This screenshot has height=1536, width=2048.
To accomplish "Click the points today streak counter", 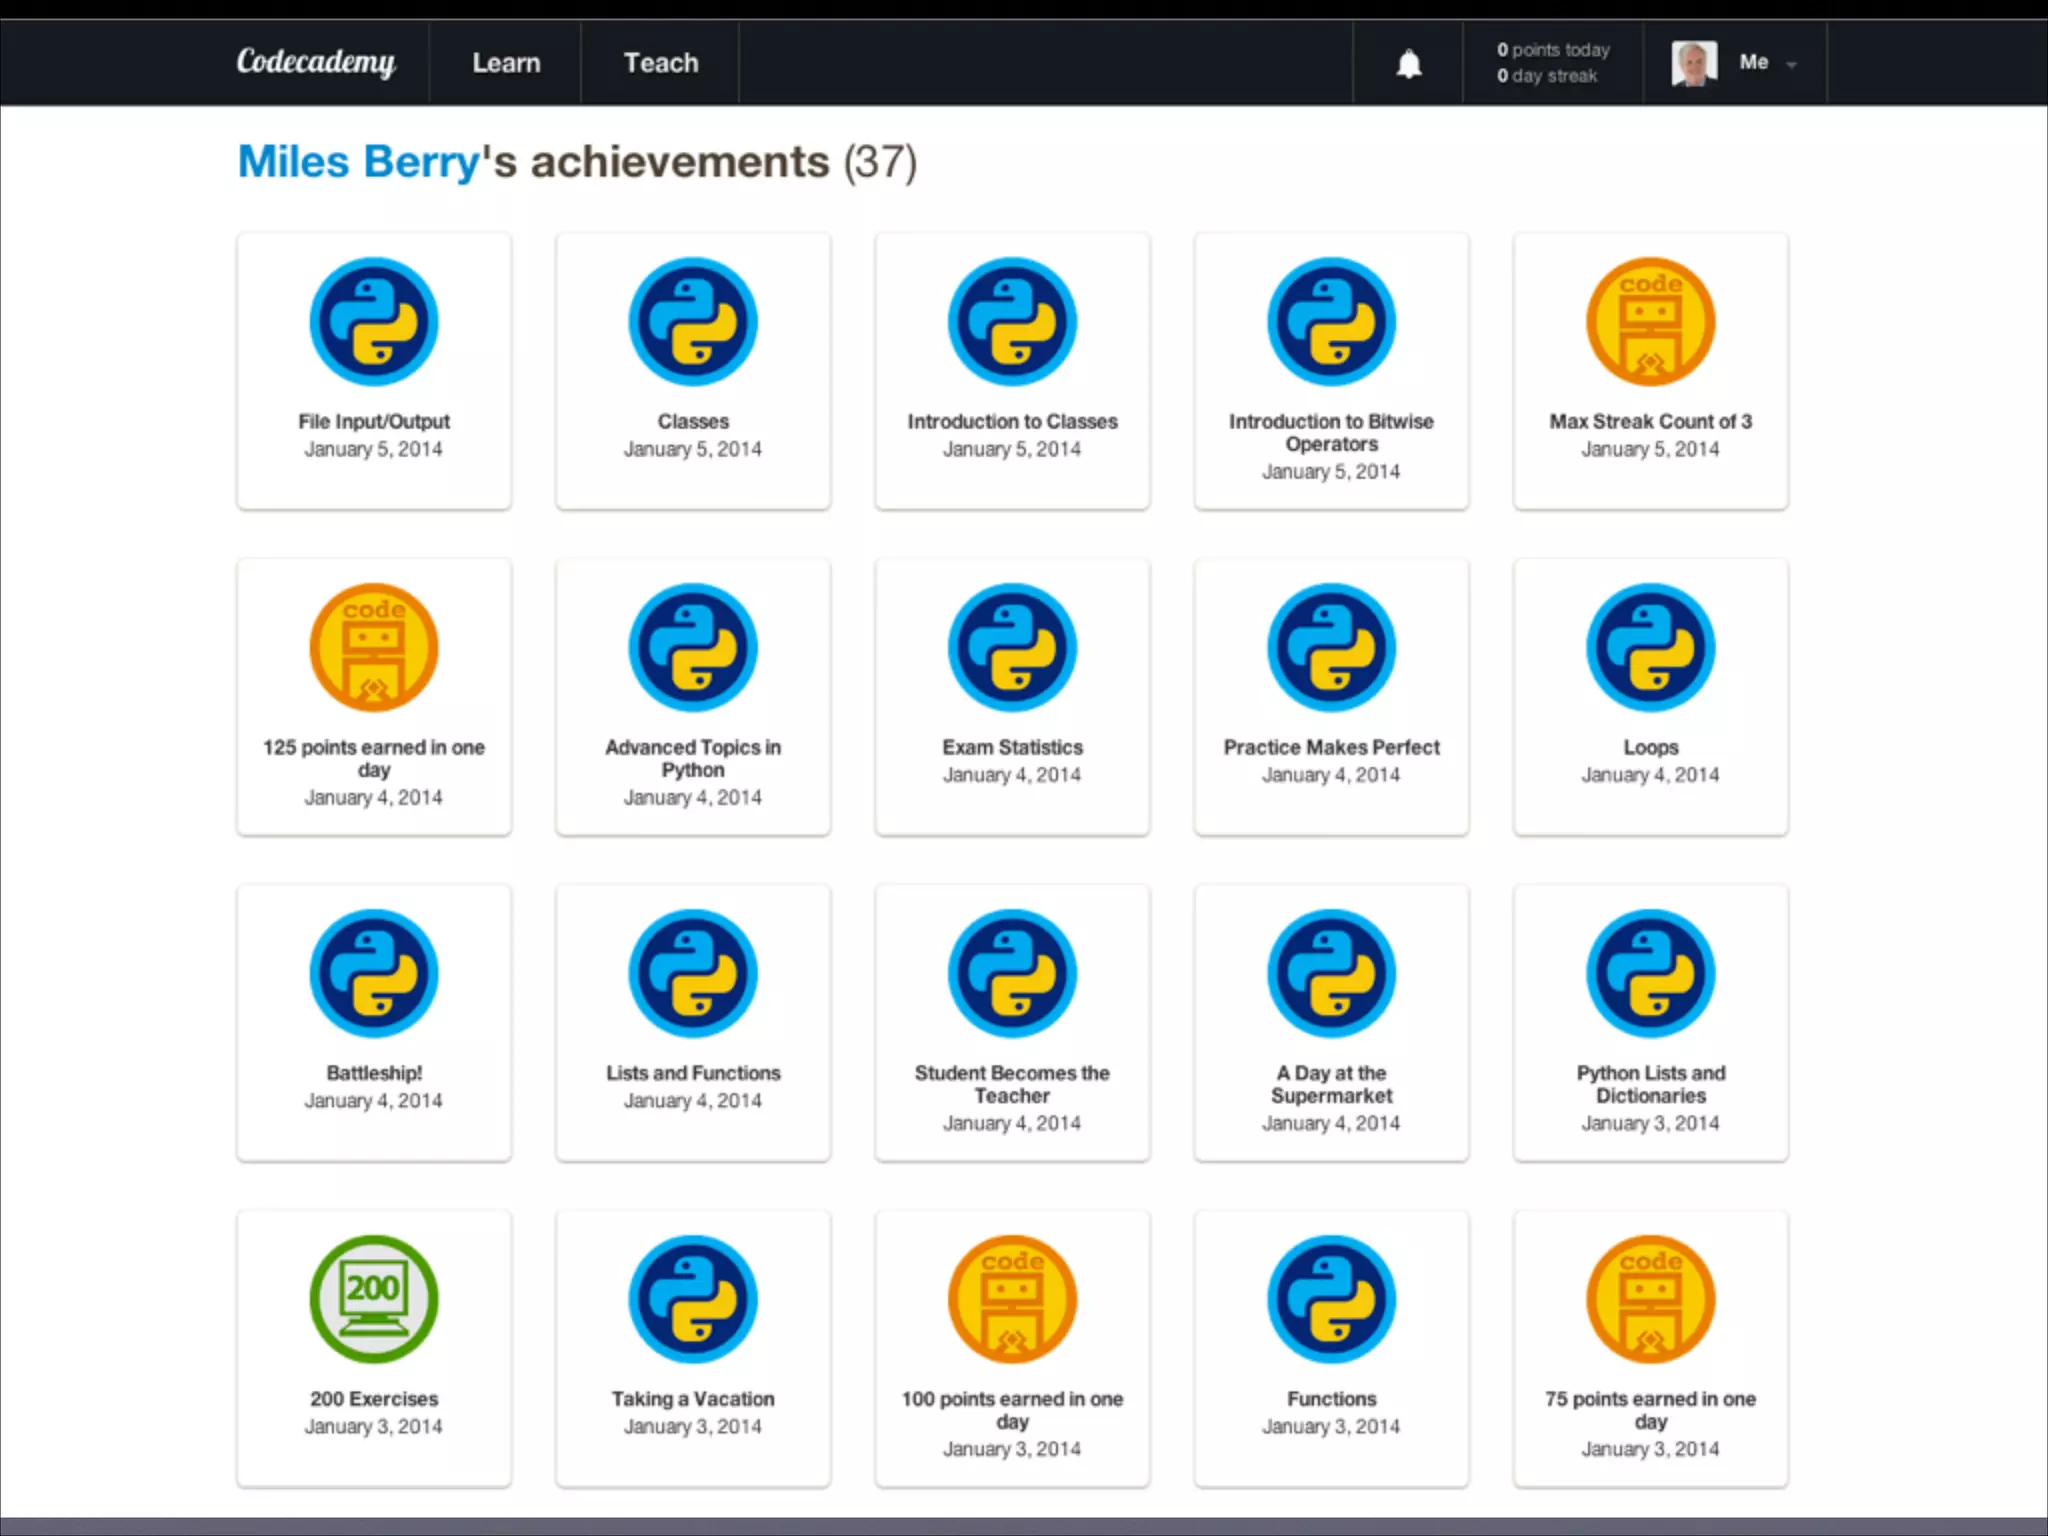I will (1553, 63).
